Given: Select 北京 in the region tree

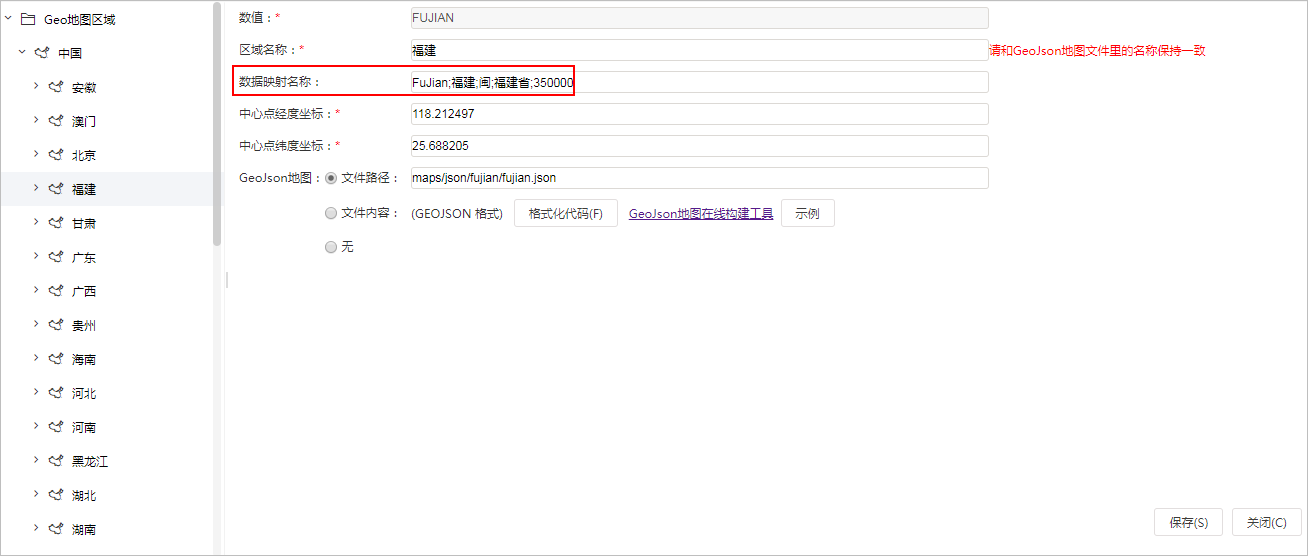Looking at the screenshot, I should (84, 156).
